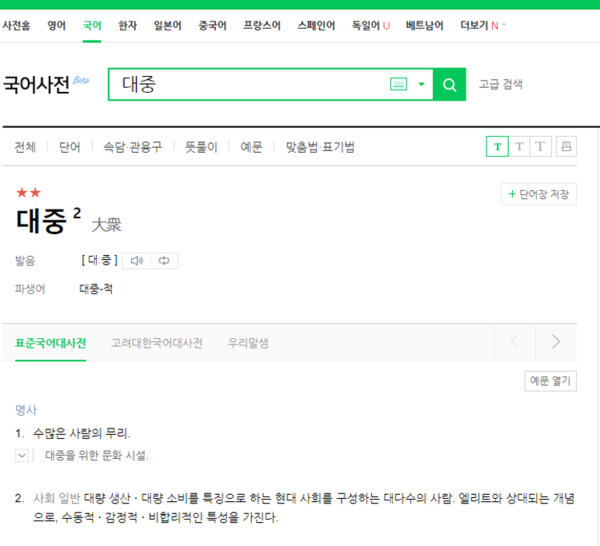Play pronunciation audio for 대중
The width and height of the screenshot is (600, 546).
[137, 261]
